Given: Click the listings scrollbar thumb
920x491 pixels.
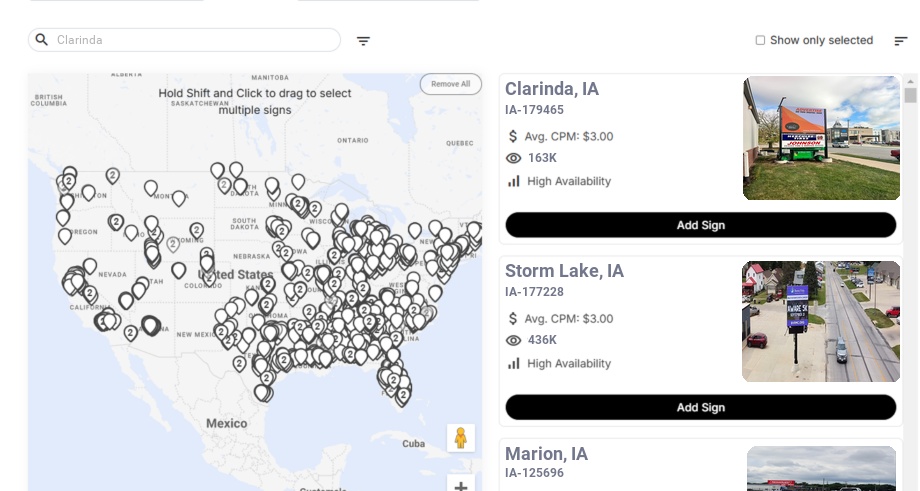Looking at the screenshot, I should (910, 95).
